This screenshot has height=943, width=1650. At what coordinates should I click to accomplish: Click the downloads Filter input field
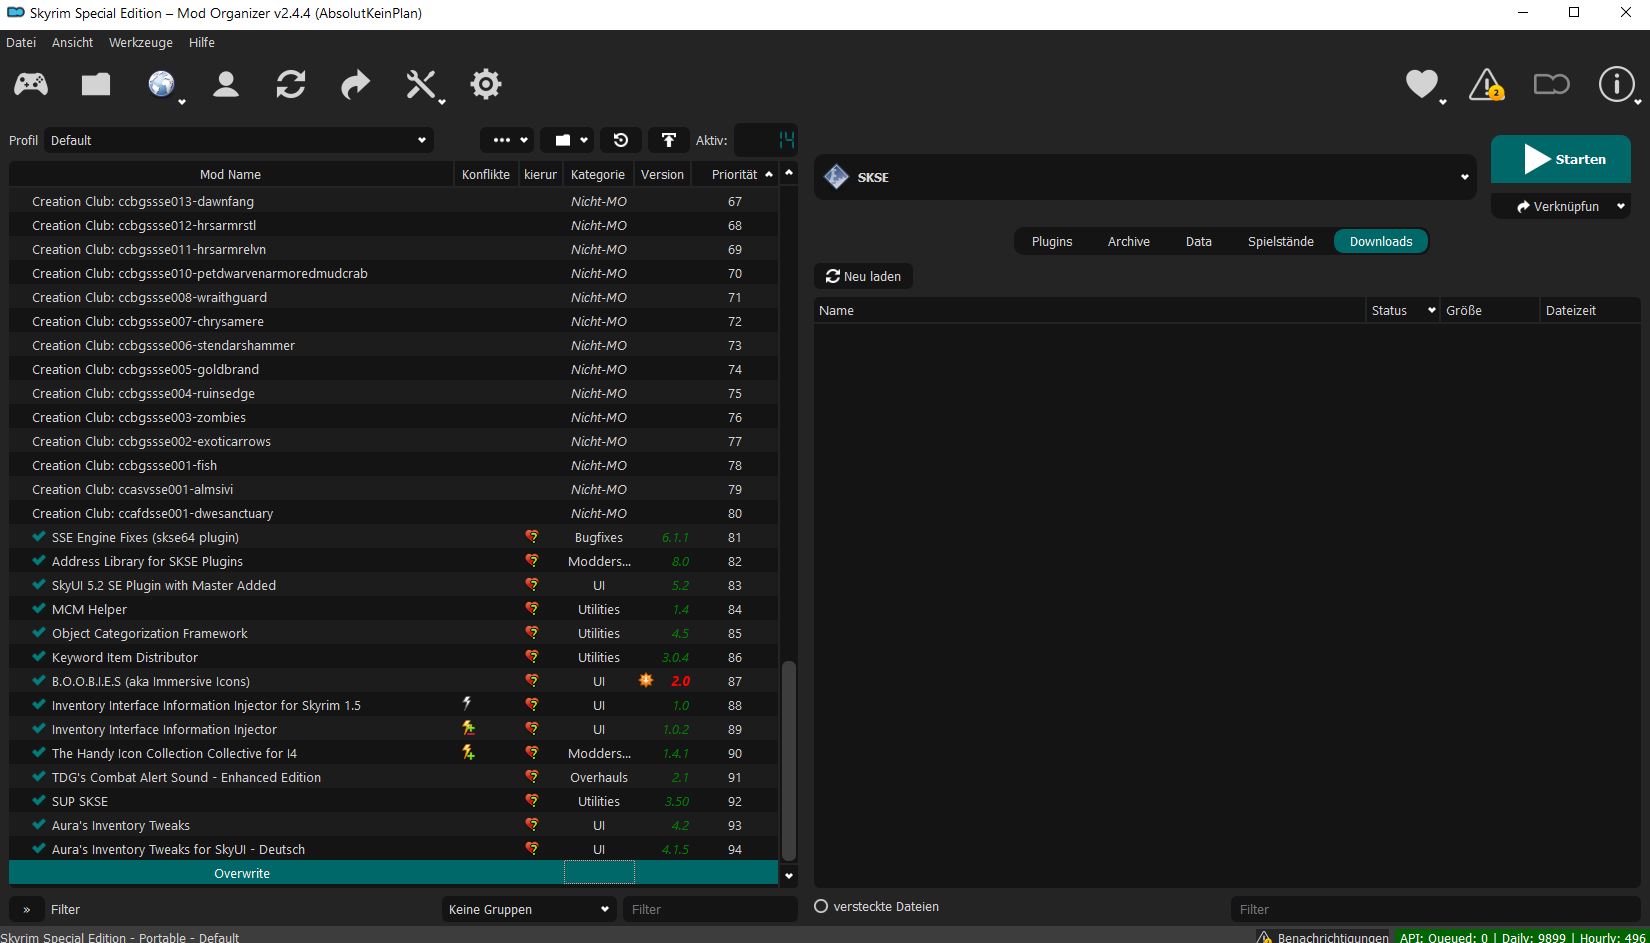1434,909
